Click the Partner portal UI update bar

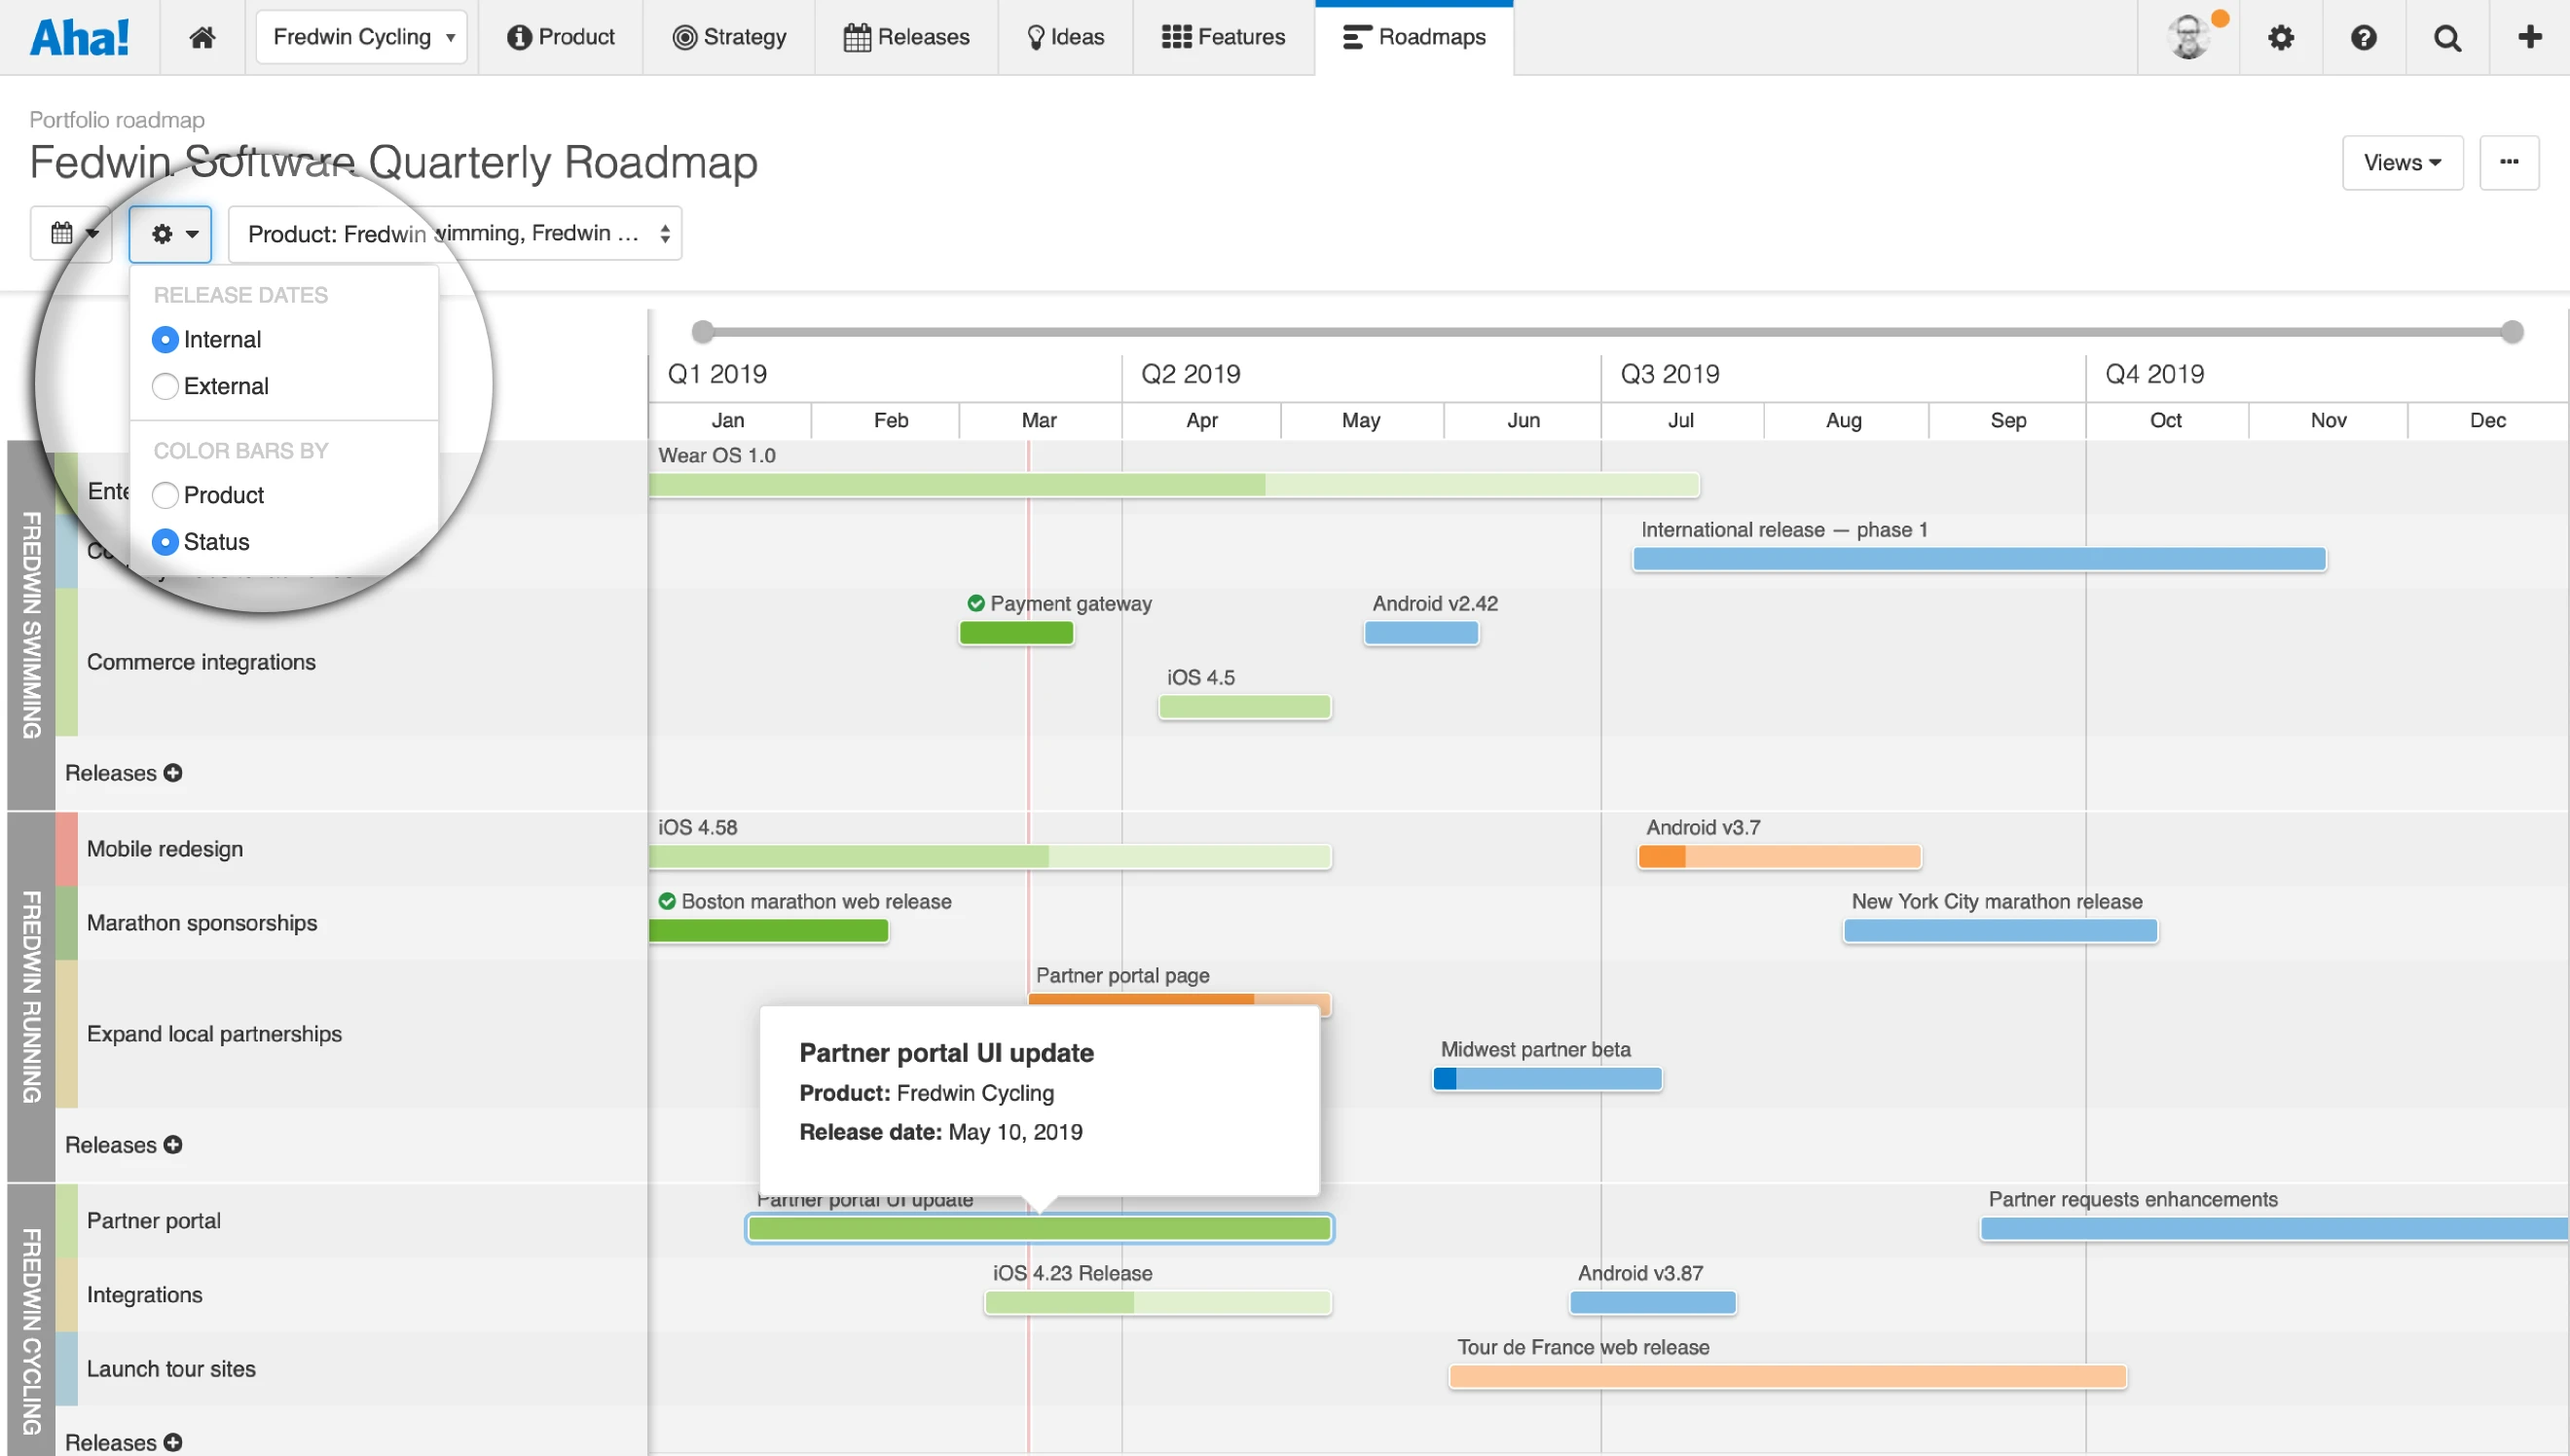[x=1039, y=1229]
